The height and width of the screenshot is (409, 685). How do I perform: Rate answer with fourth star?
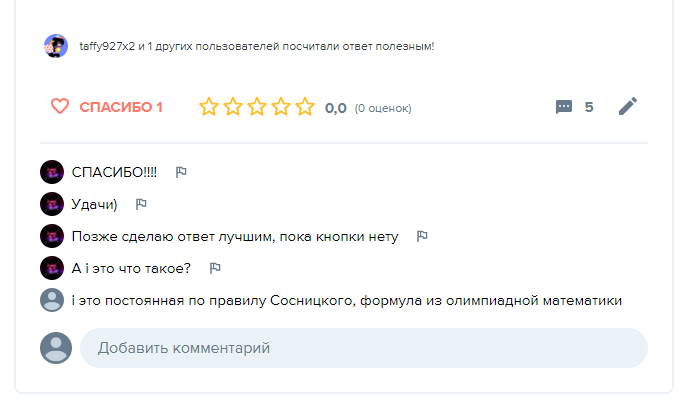click(x=281, y=107)
